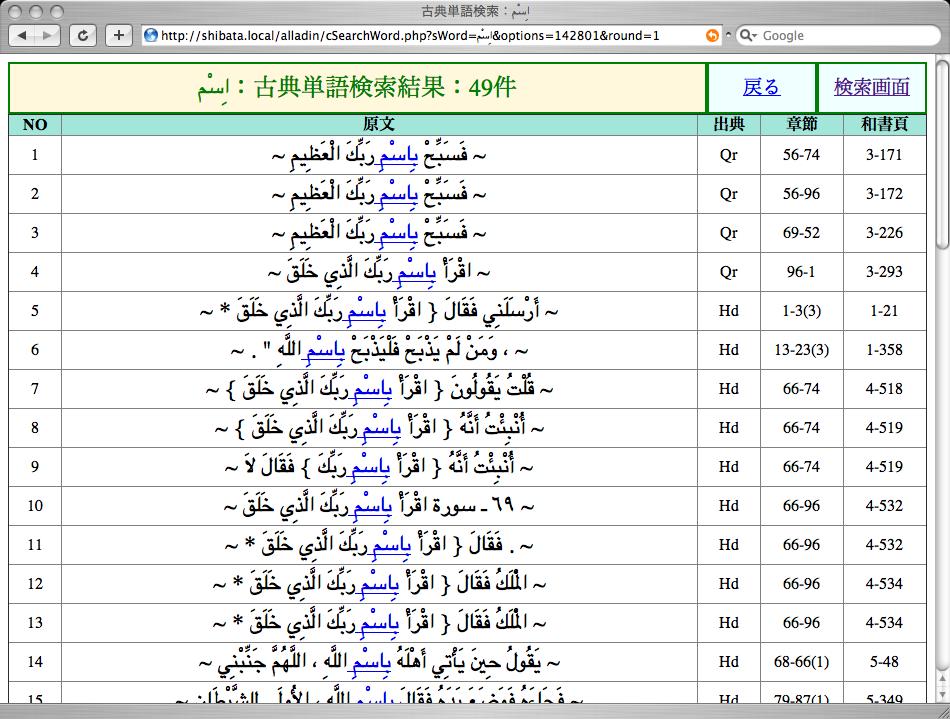
Task: Open the Google search magnifier dropdown
Action: pos(748,36)
